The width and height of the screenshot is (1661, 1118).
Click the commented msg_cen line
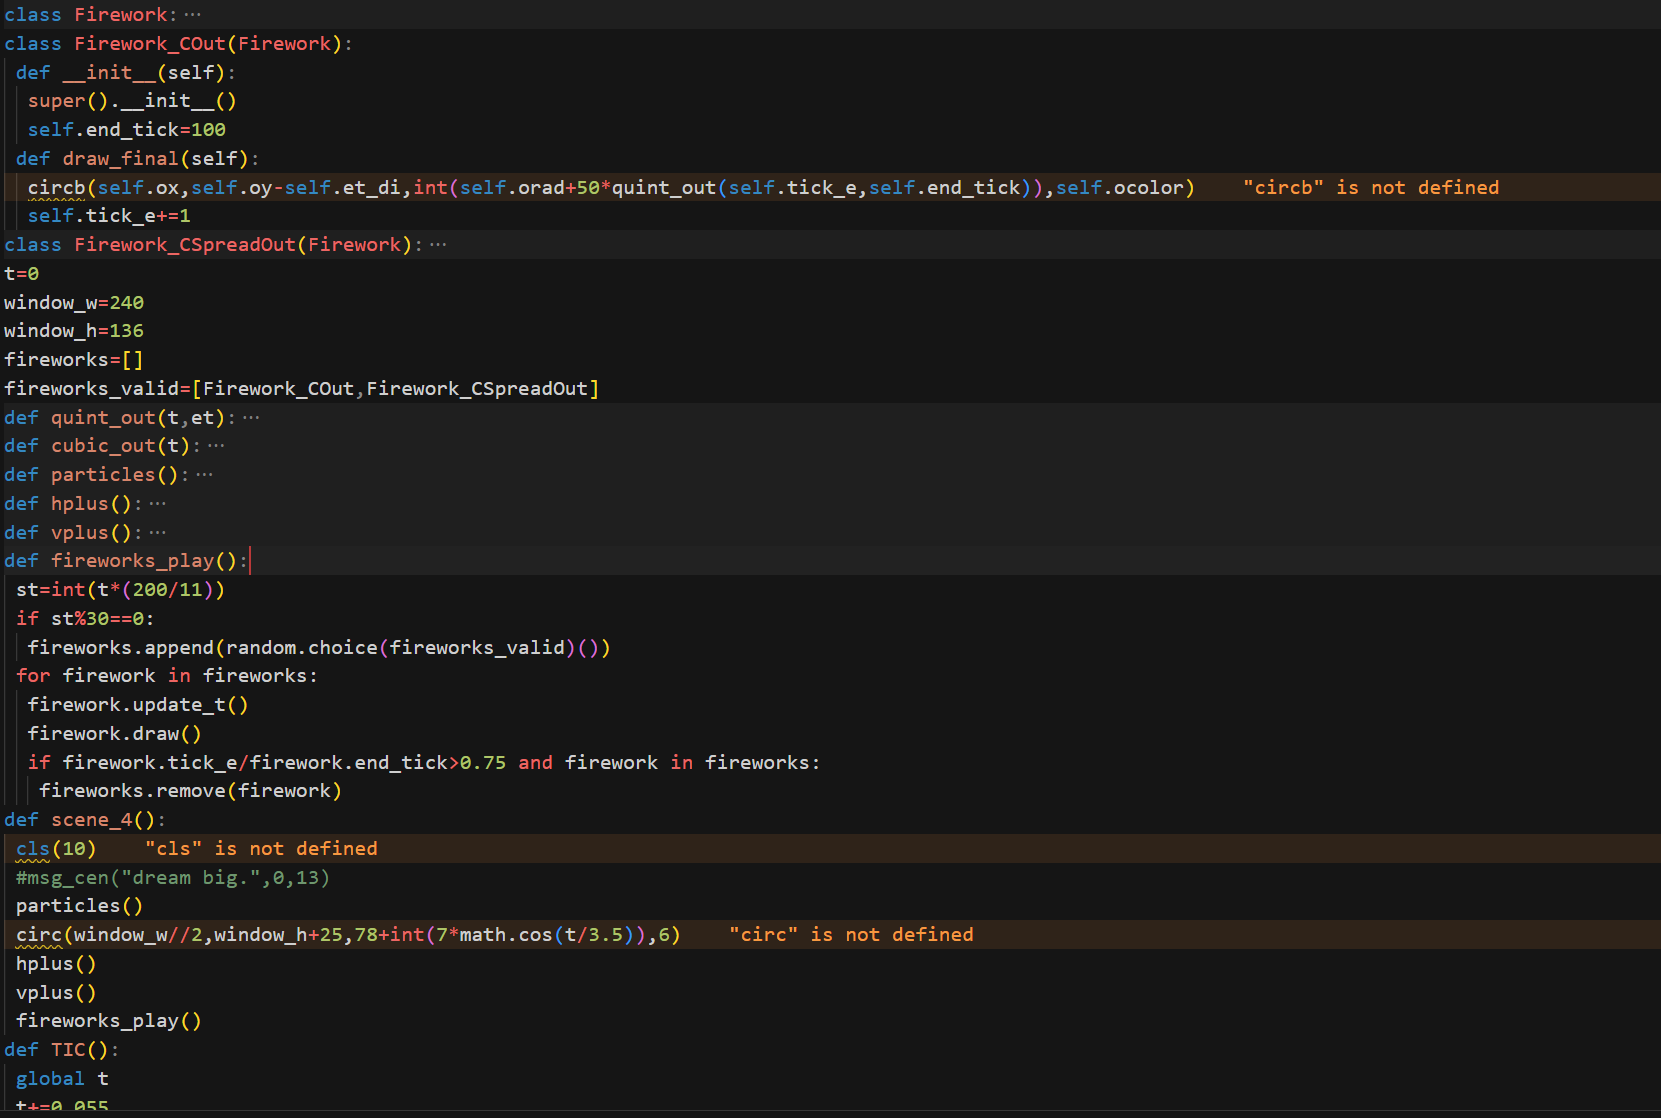coord(172,878)
